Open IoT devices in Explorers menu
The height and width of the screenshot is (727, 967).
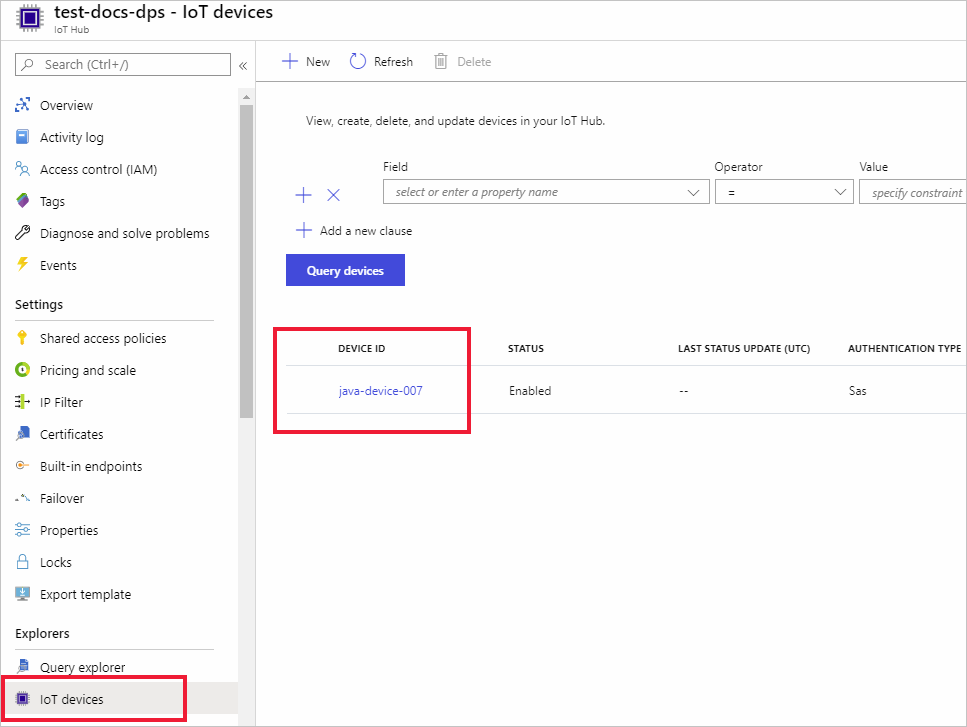pos(71,699)
